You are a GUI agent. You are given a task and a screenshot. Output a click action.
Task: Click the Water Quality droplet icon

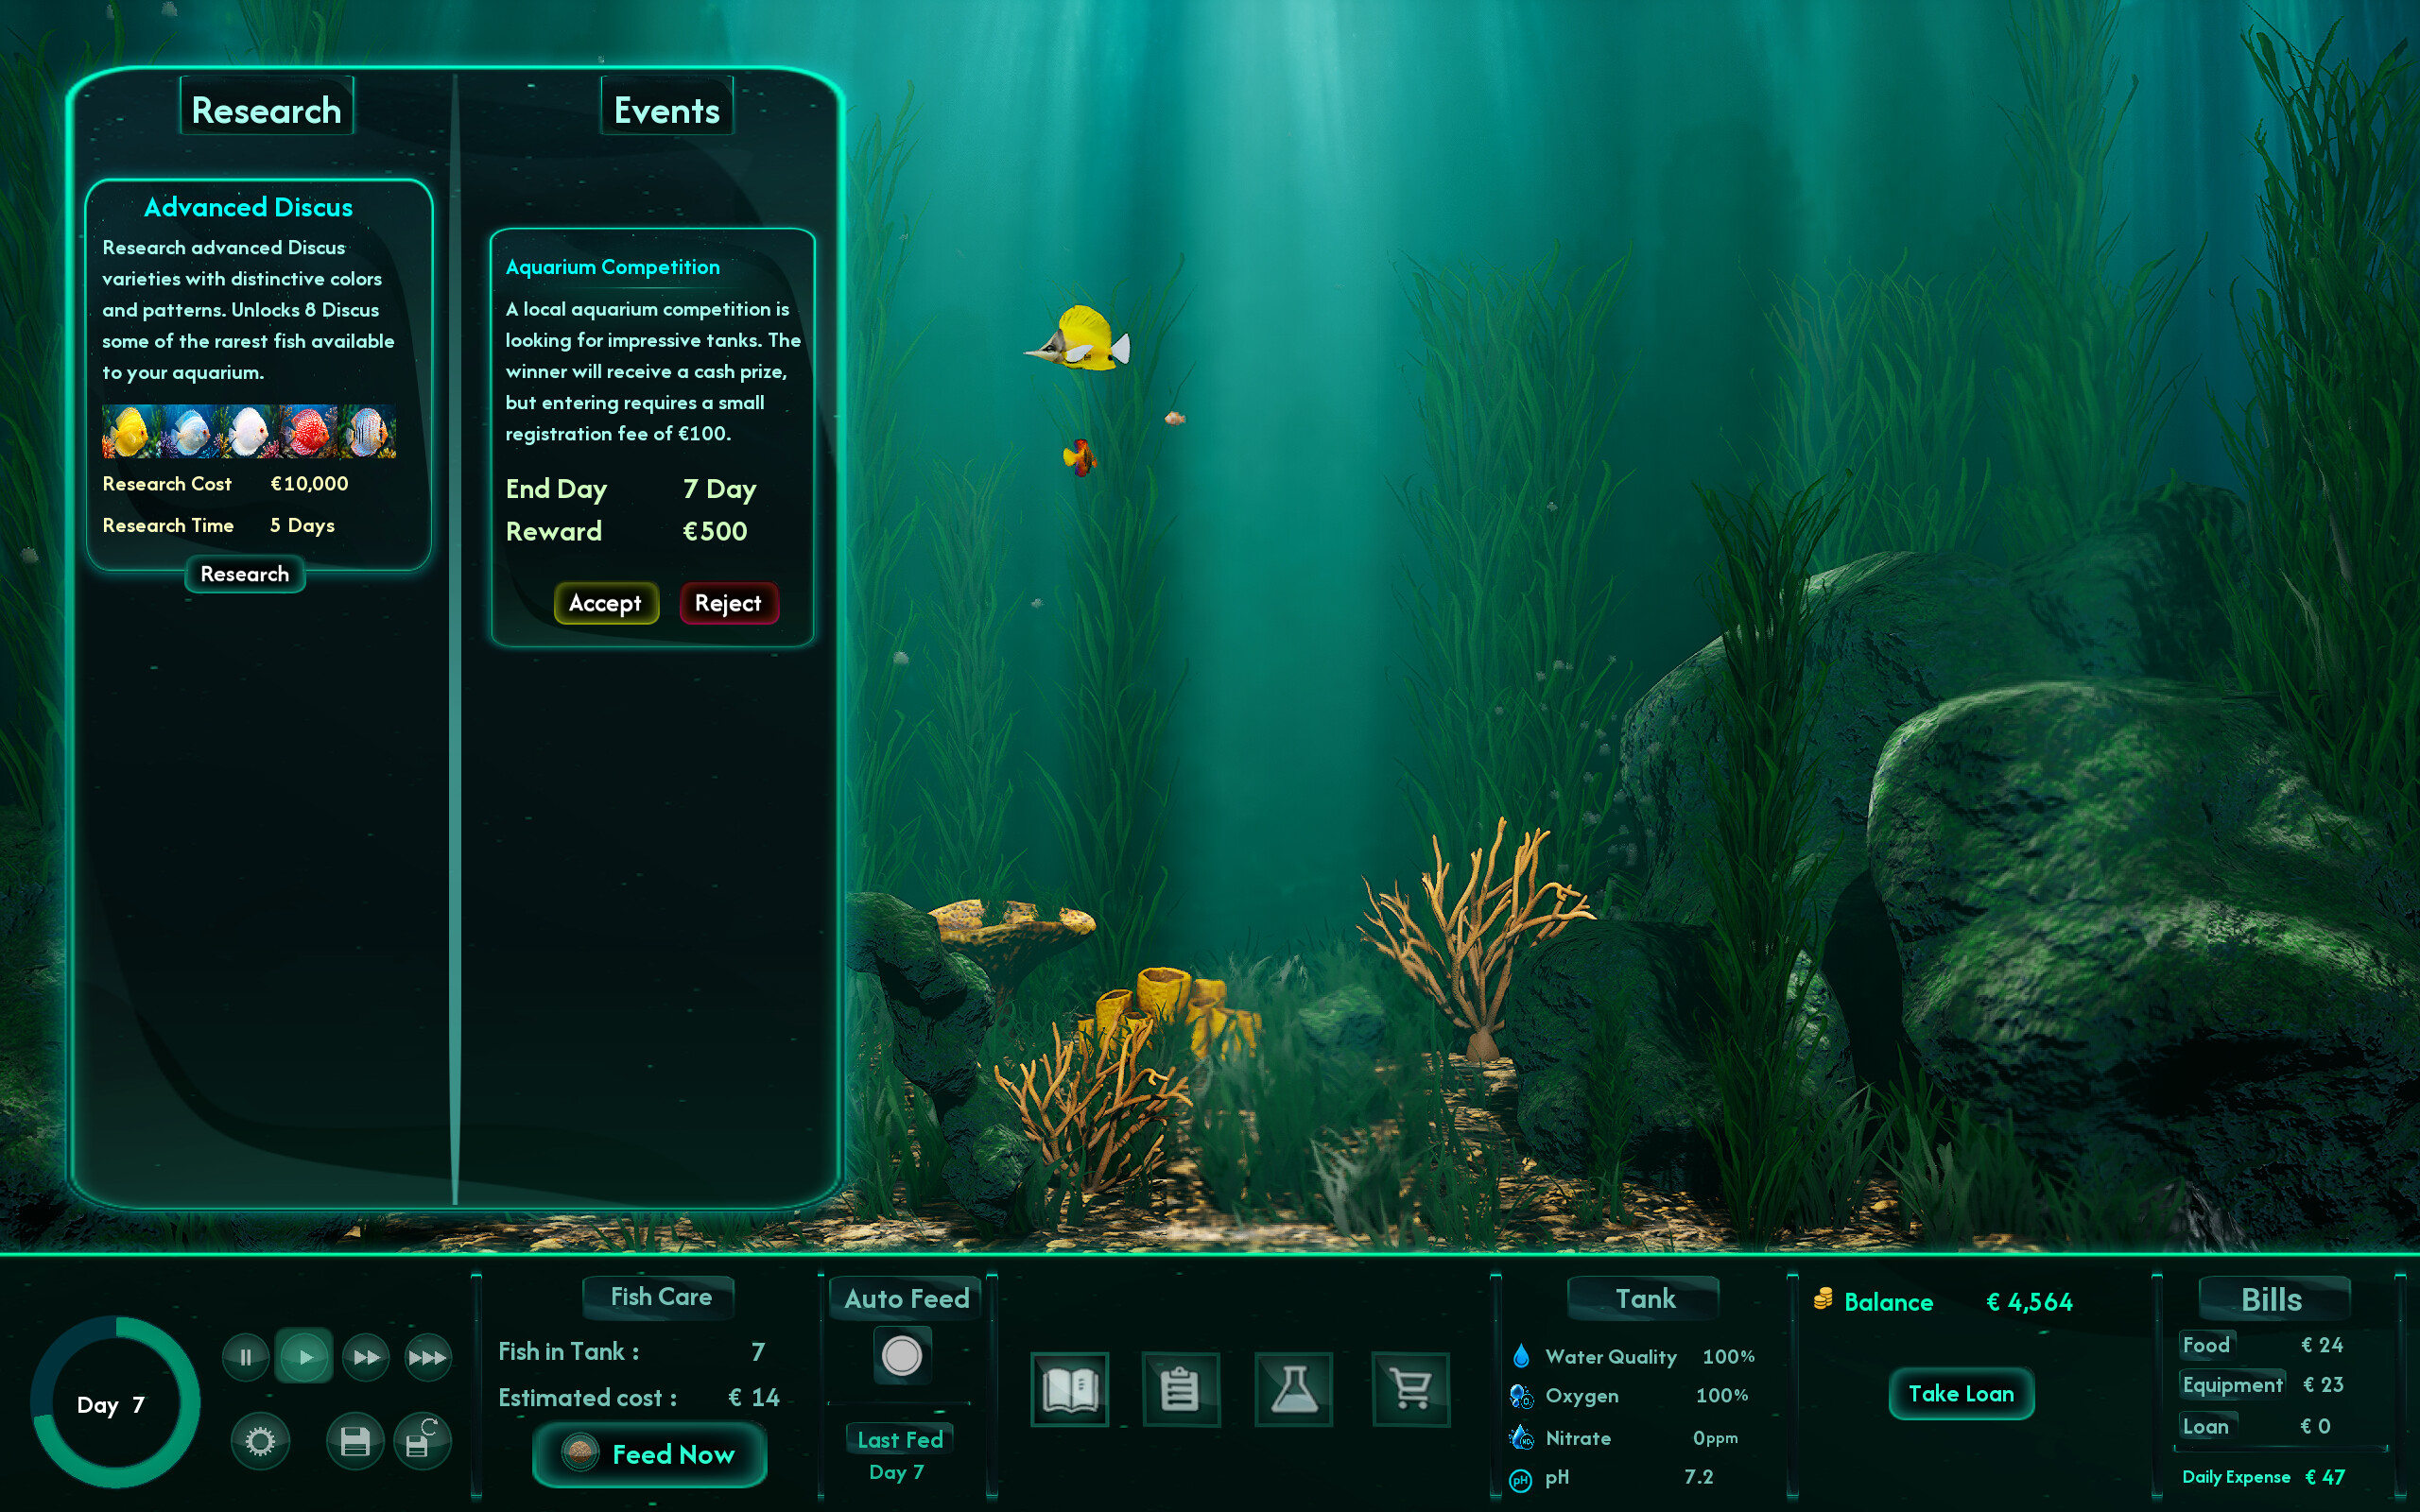click(x=1521, y=1356)
